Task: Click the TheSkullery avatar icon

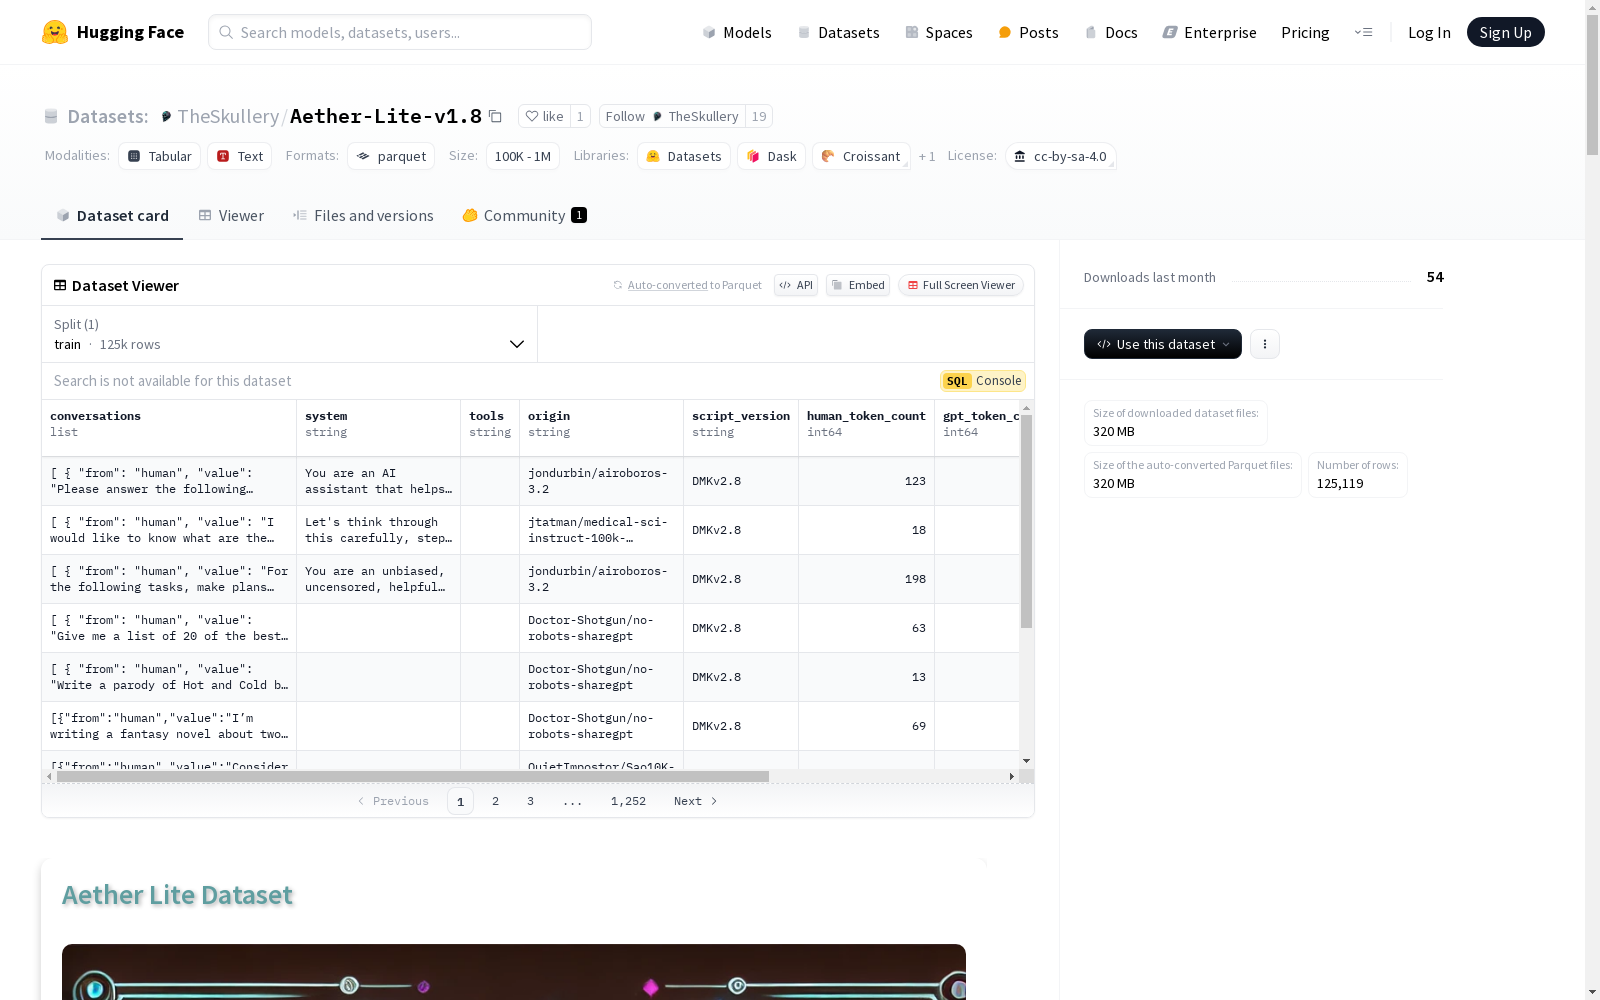Action: [166, 116]
